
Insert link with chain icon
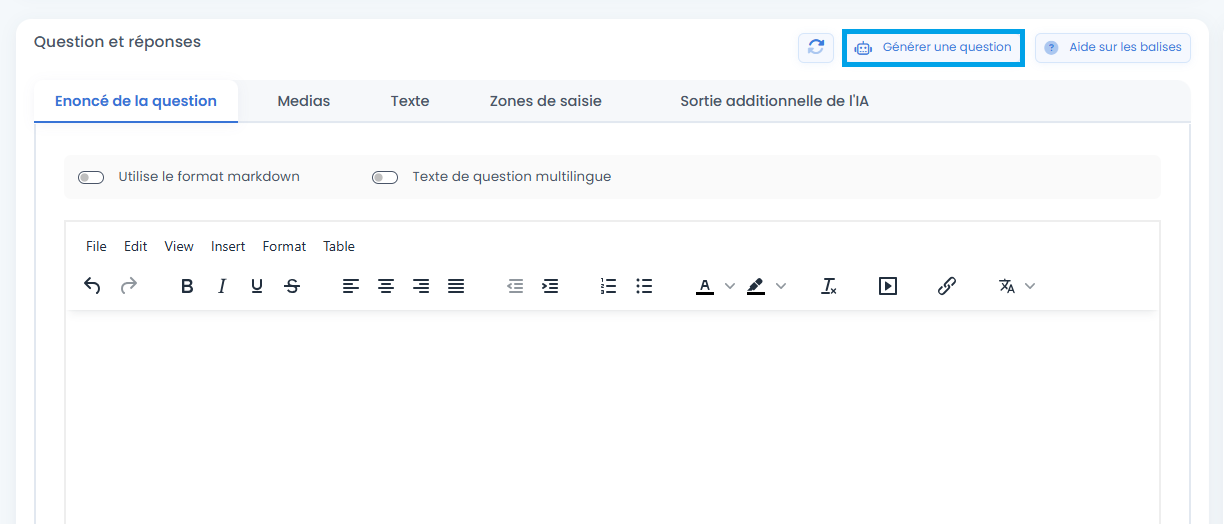[947, 286]
